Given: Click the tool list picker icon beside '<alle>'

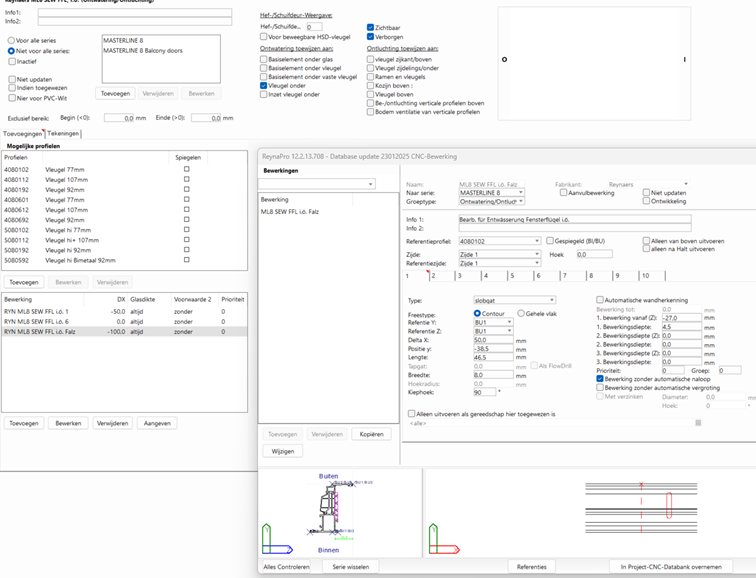Looking at the screenshot, I should click(698, 423).
